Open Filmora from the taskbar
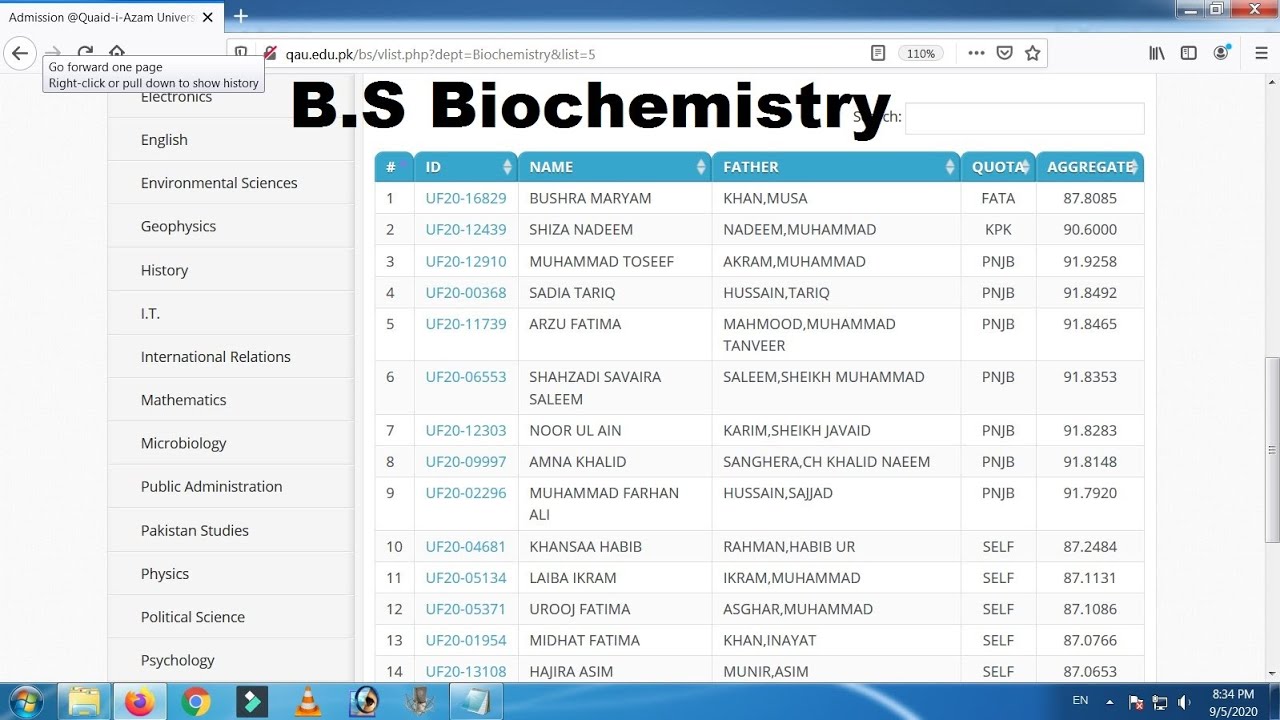This screenshot has height=720, width=1280. click(251, 702)
